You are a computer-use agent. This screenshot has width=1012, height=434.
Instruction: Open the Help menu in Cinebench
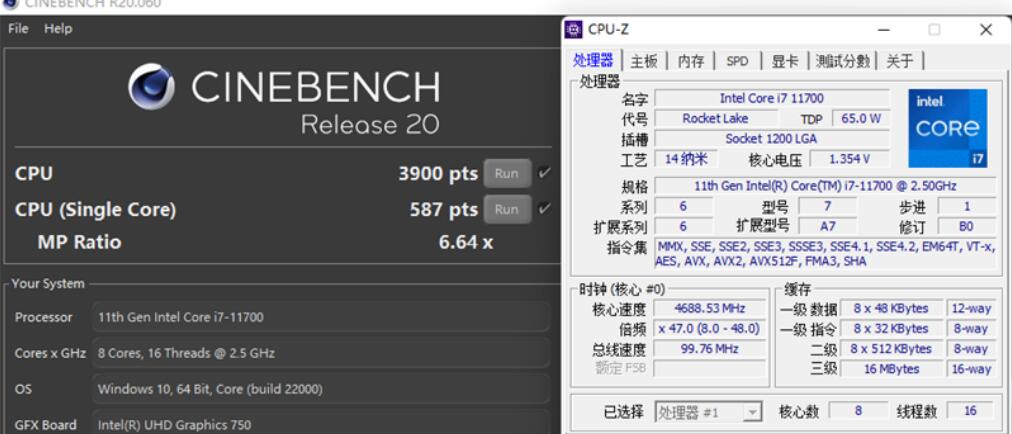click(x=58, y=28)
